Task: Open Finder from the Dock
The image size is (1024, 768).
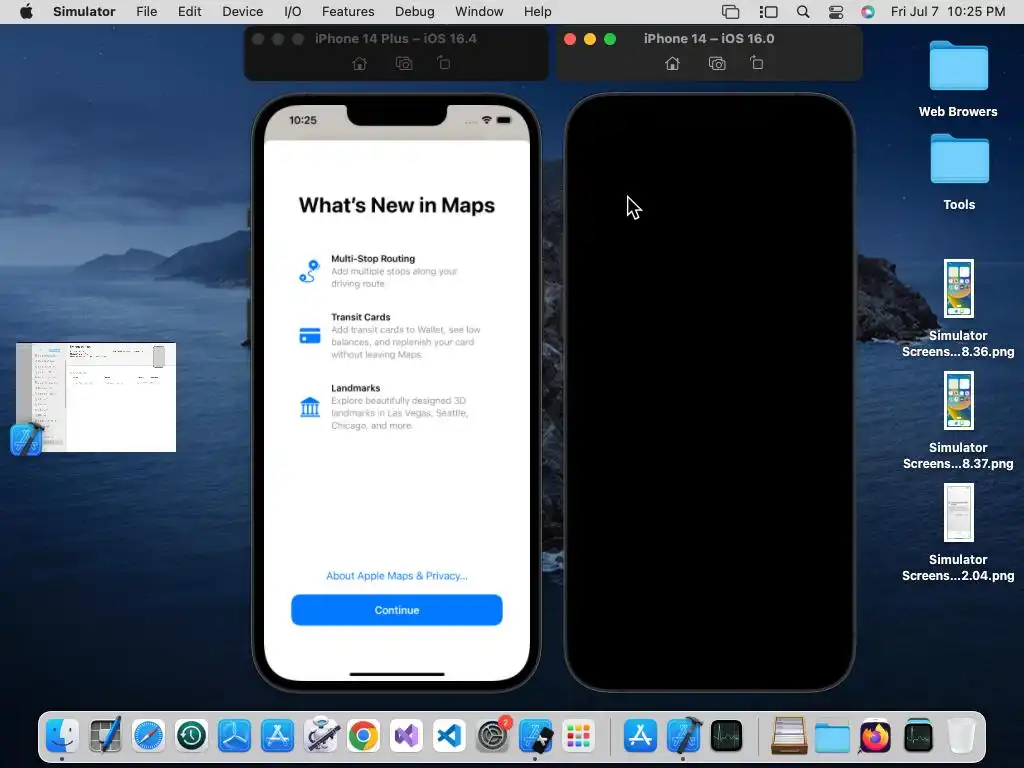Action: pyautogui.click(x=62, y=736)
